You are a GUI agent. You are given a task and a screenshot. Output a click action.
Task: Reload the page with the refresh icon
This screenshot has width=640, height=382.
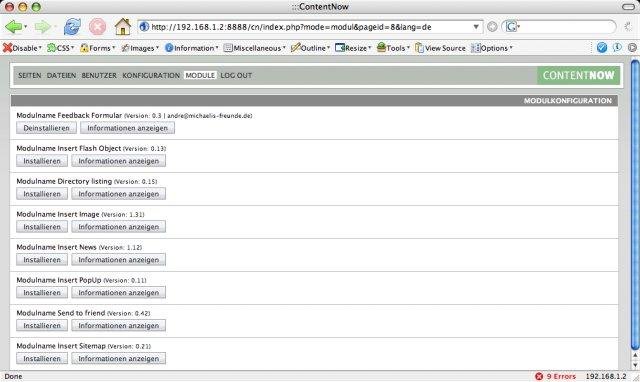[72, 27]
